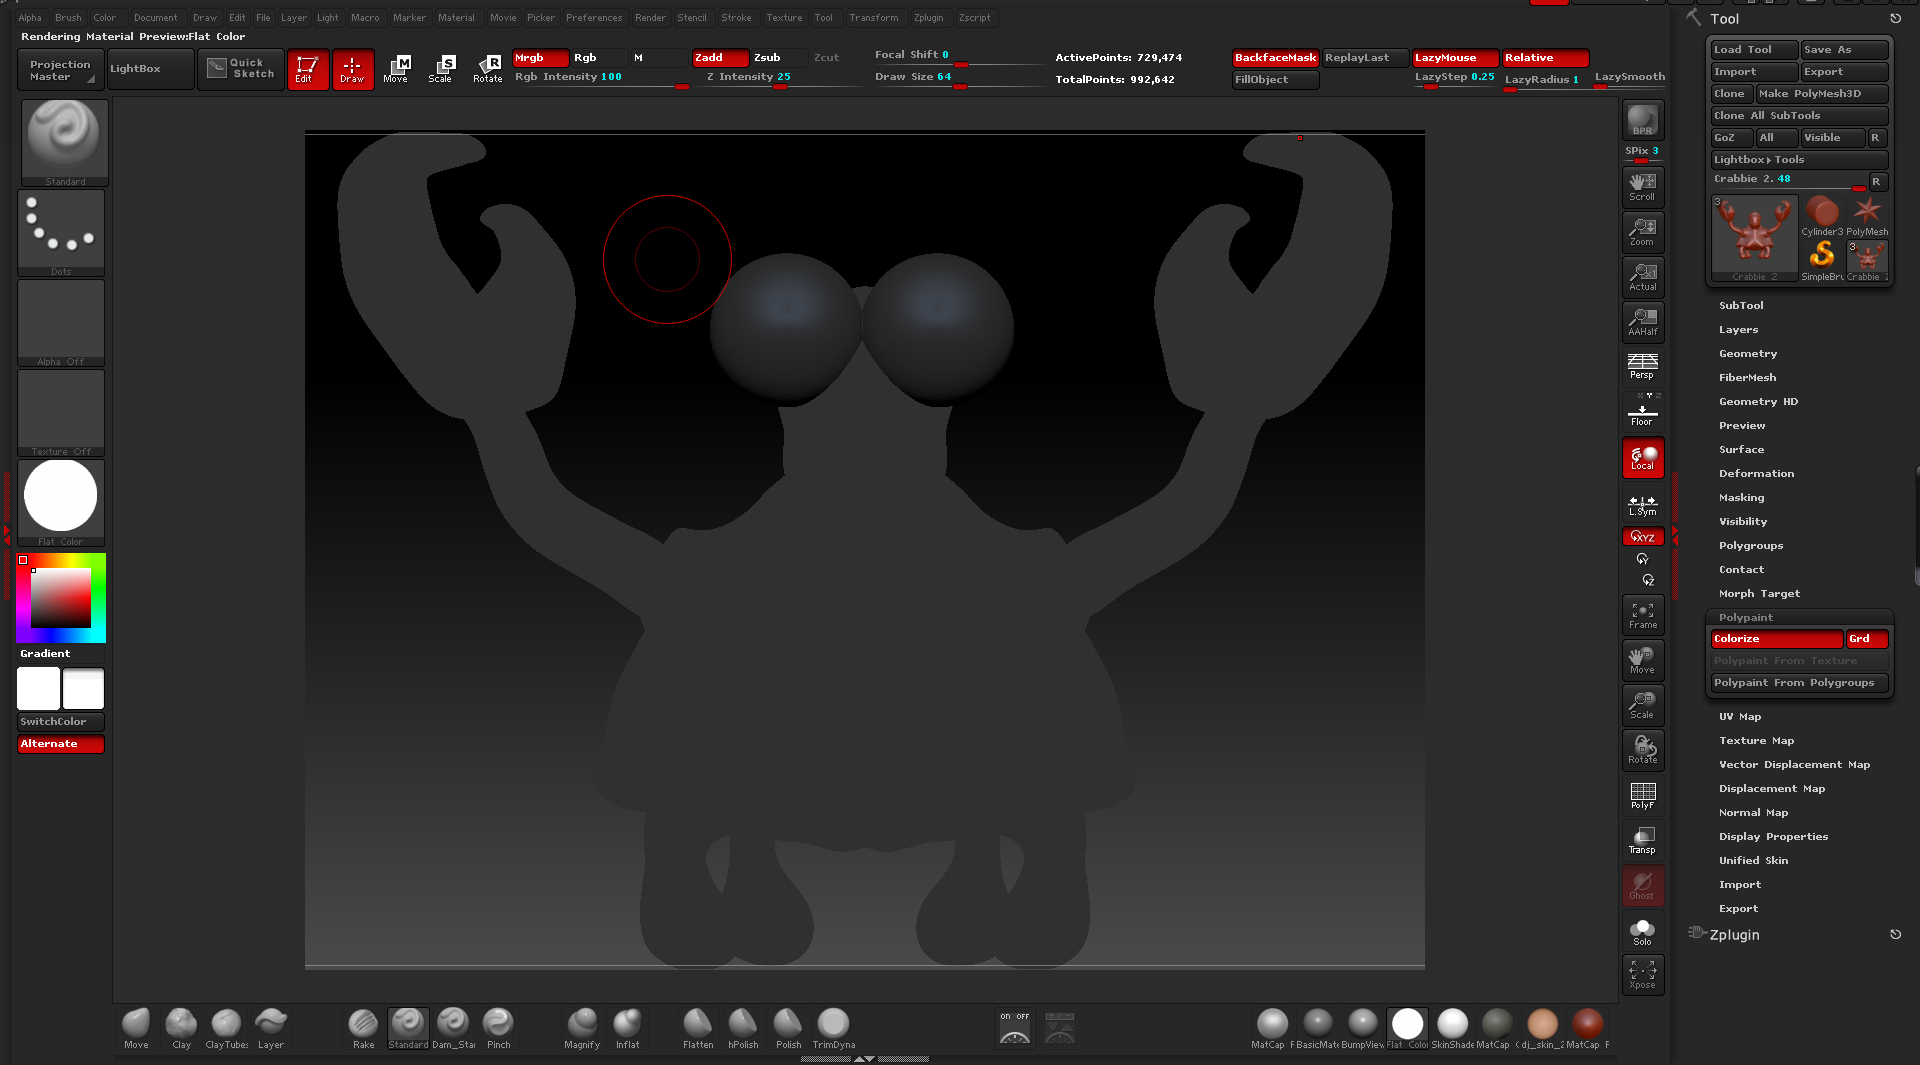Open the Zplugin menu
Viewport: 1920px width, 1065px height.
pos(928,18)
